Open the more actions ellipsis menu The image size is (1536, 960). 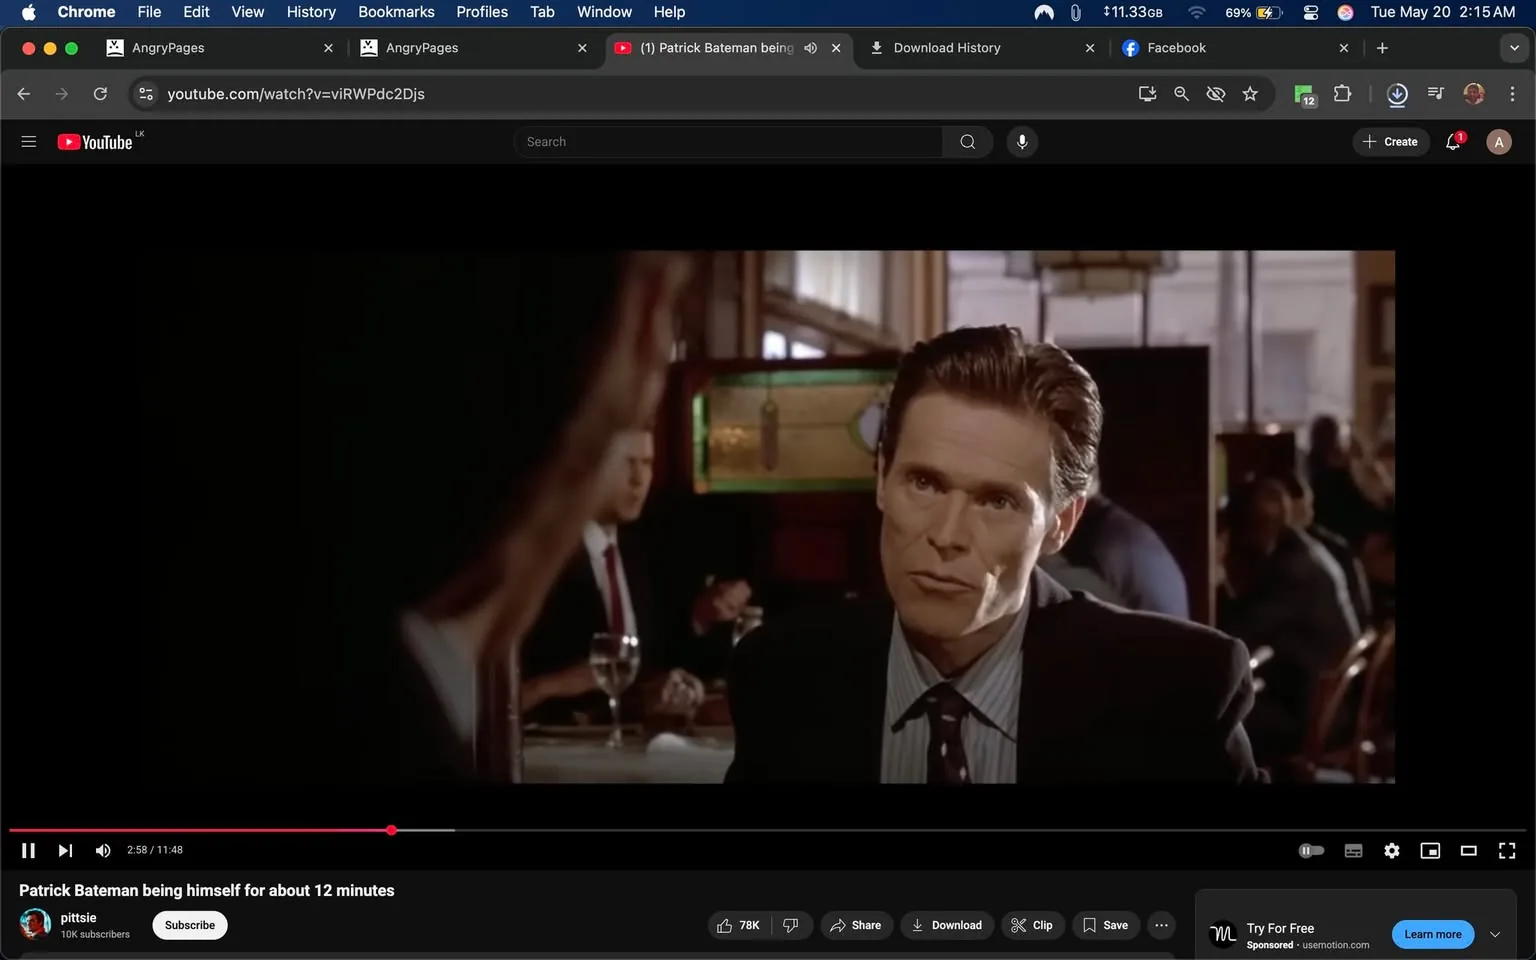1160,925
